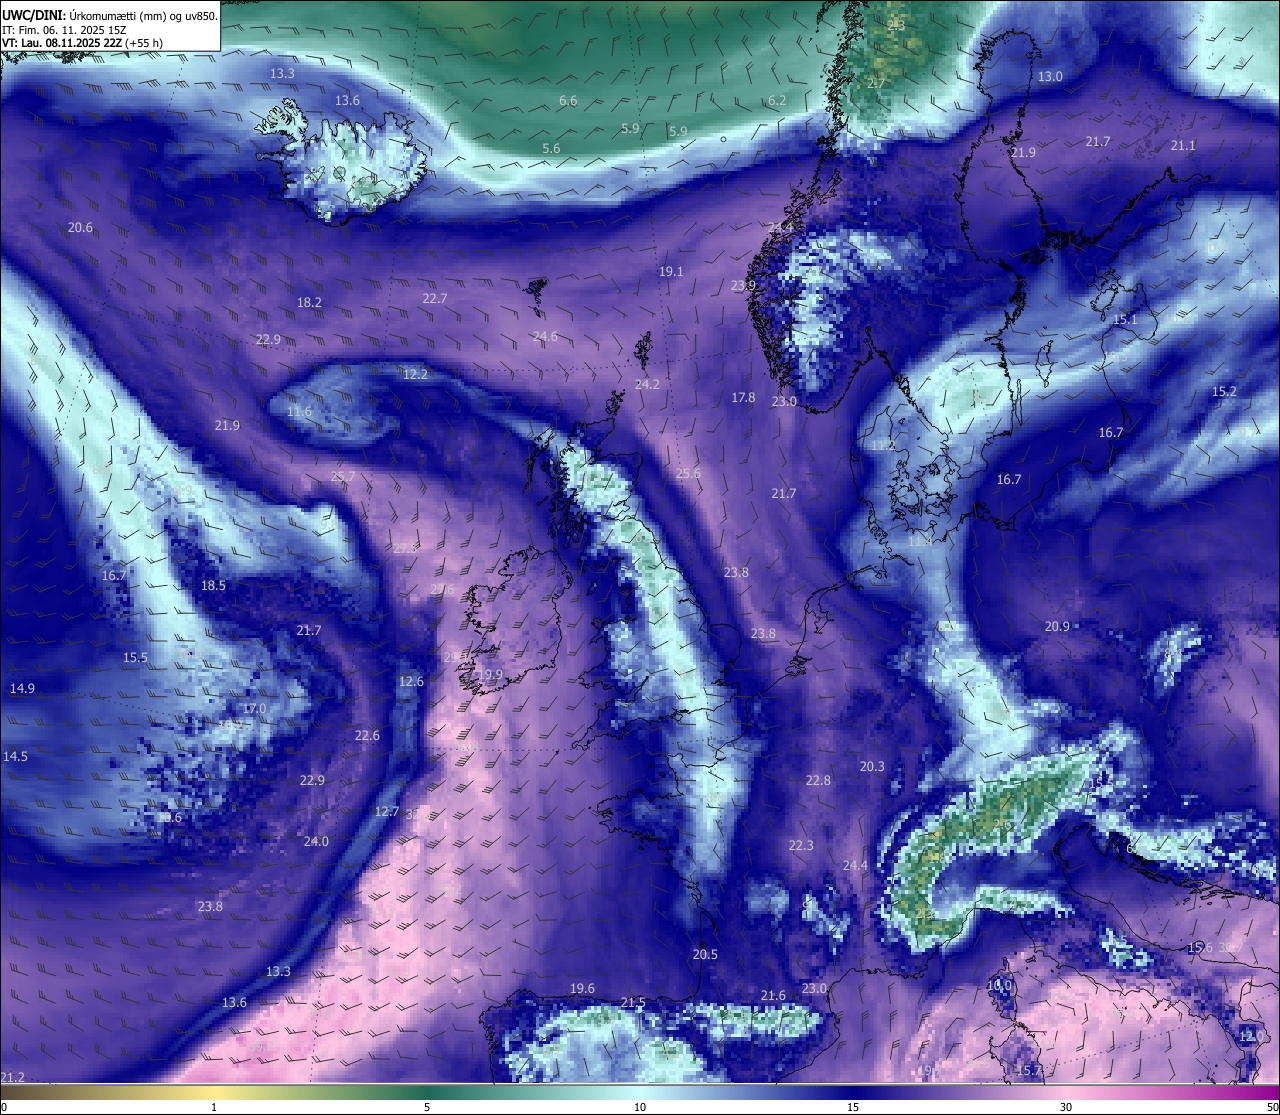
Task: Click the legend tick label 50
Action: [1272, 1107]
